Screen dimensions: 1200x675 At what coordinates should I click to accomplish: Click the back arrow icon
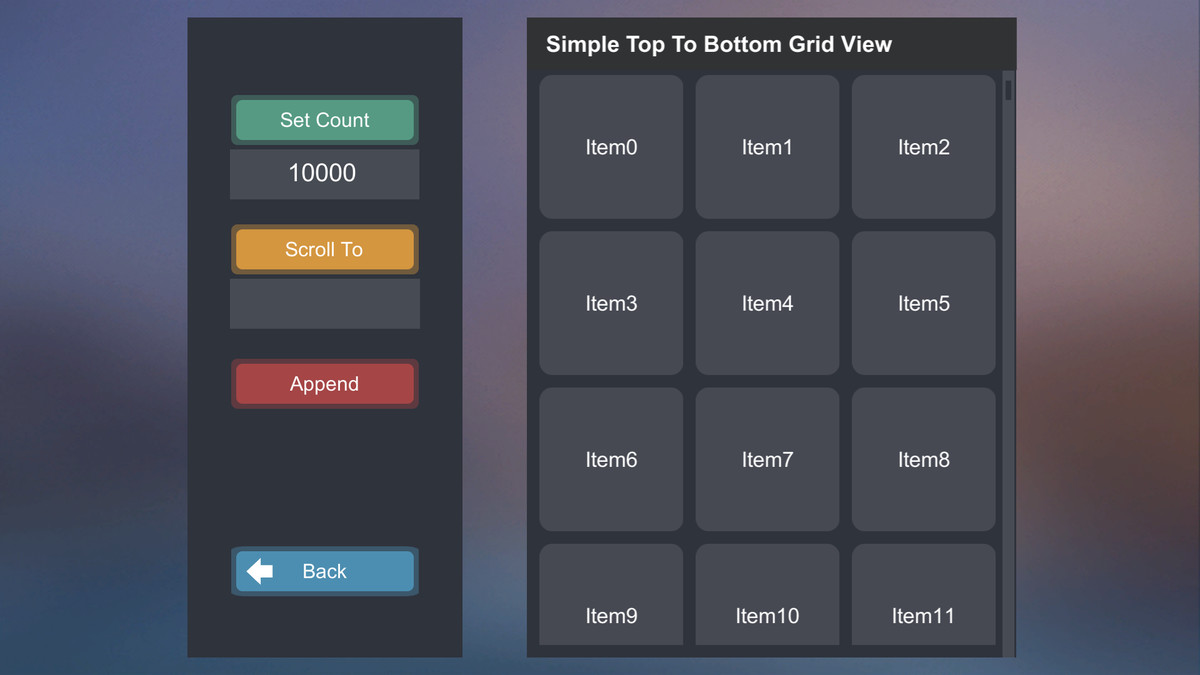pyautogui.click(x=259, y=571)
